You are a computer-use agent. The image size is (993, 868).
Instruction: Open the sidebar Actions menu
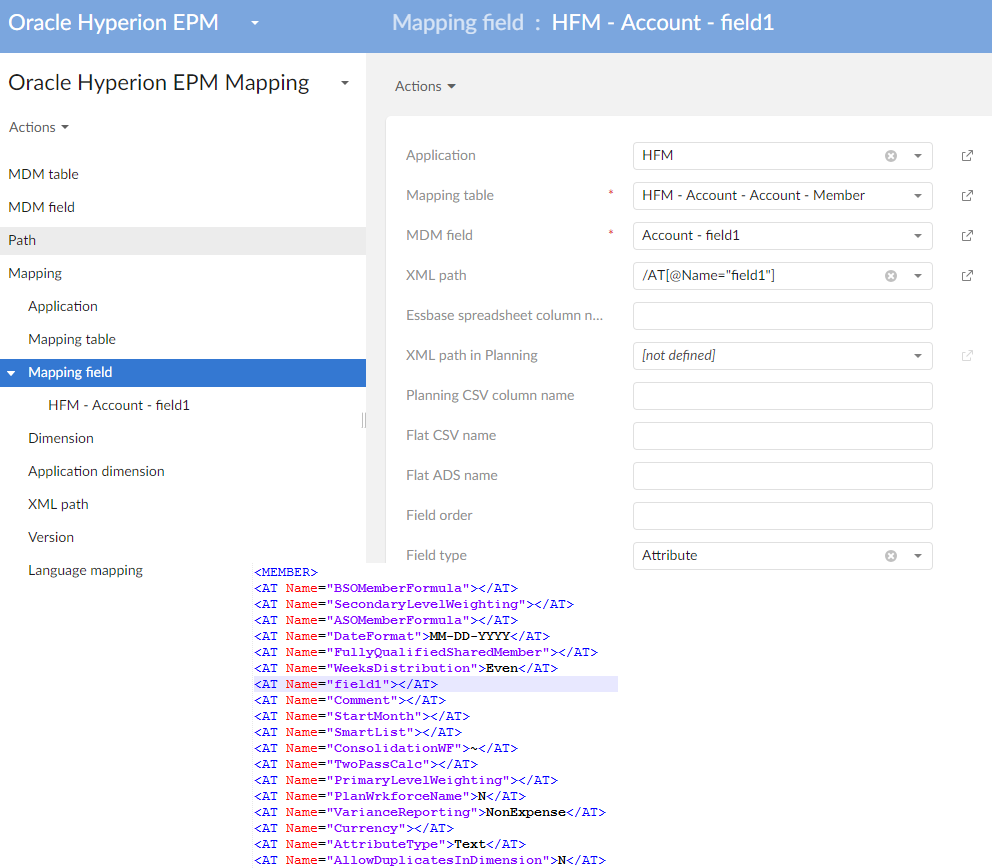39,127
